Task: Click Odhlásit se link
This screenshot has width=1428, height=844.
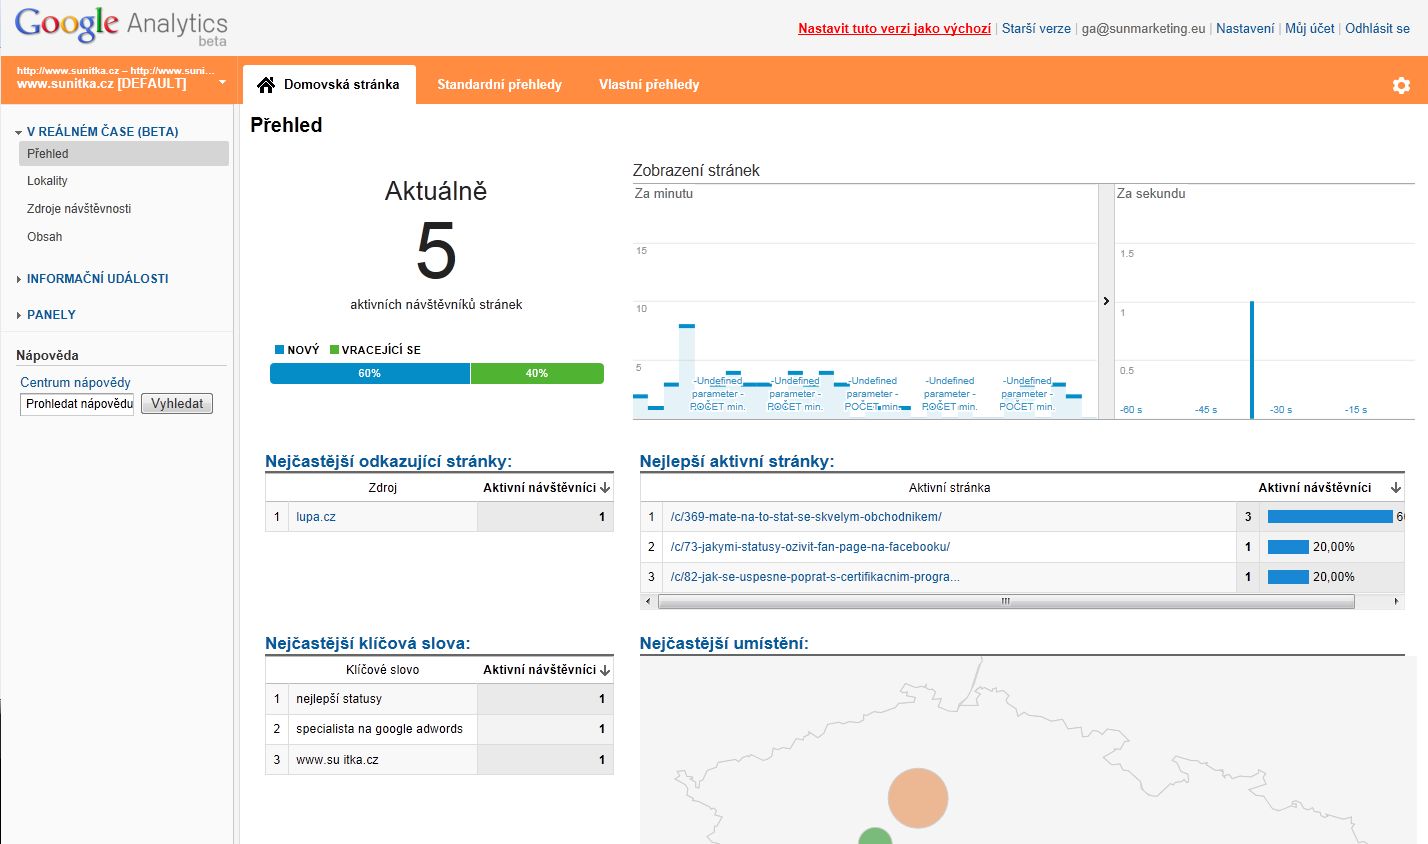Action: 1377,29
